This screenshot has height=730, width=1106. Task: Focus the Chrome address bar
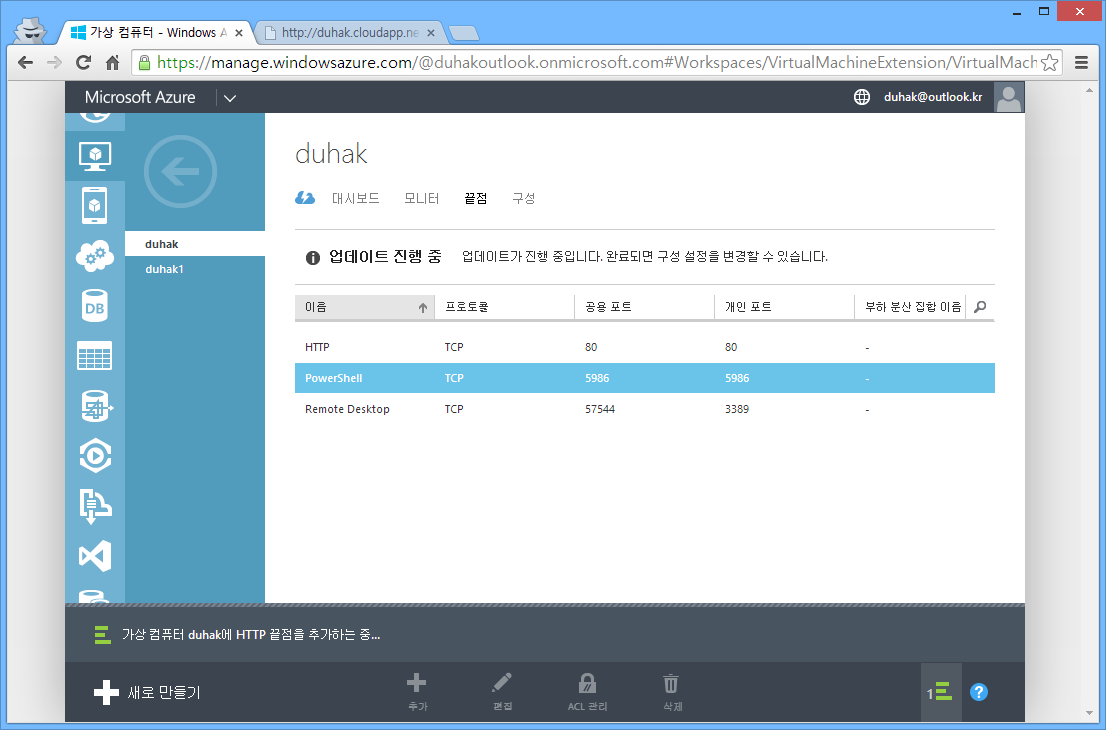596,63
